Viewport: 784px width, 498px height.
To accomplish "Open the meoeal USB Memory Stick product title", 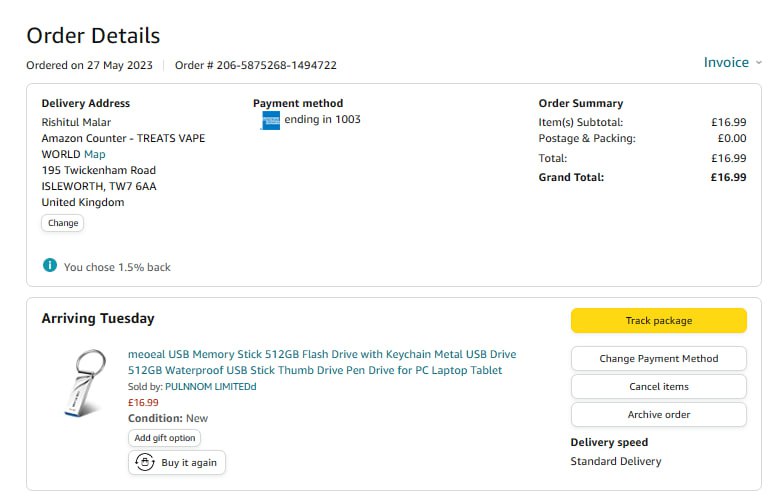I will pos(322,362).
